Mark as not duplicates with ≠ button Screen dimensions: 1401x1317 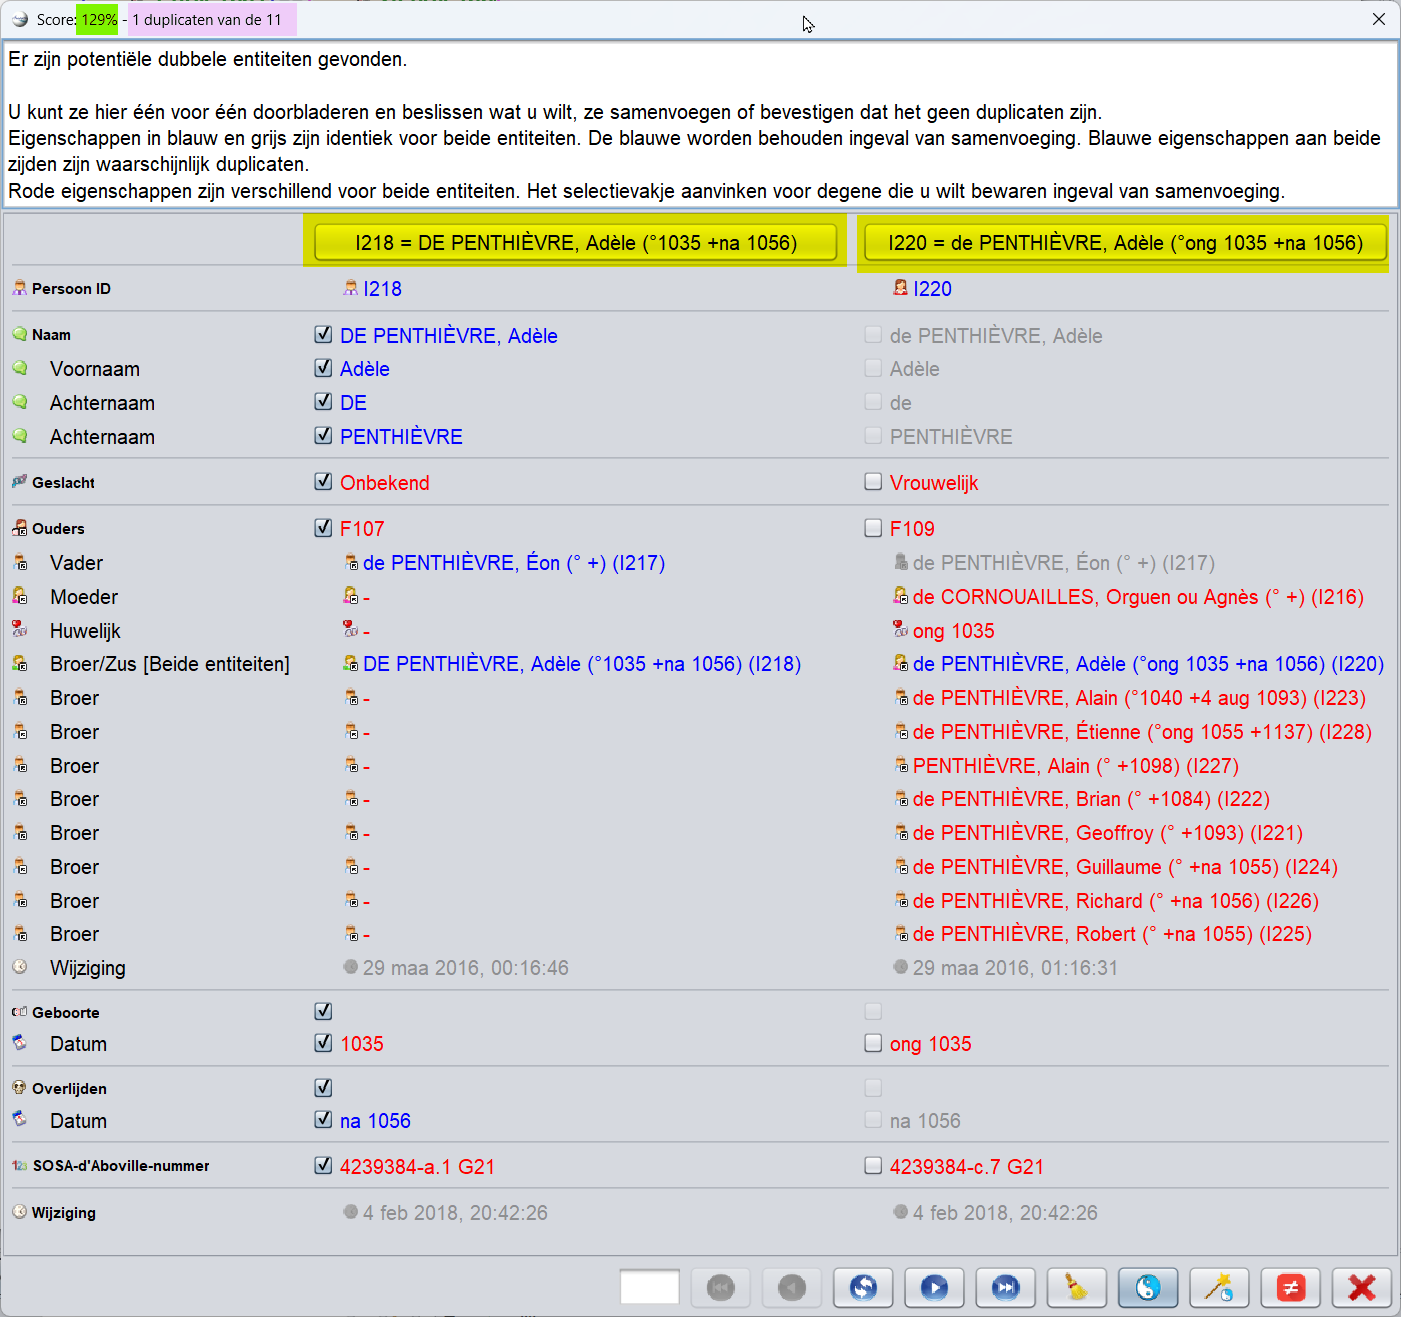(1290, 1287)
